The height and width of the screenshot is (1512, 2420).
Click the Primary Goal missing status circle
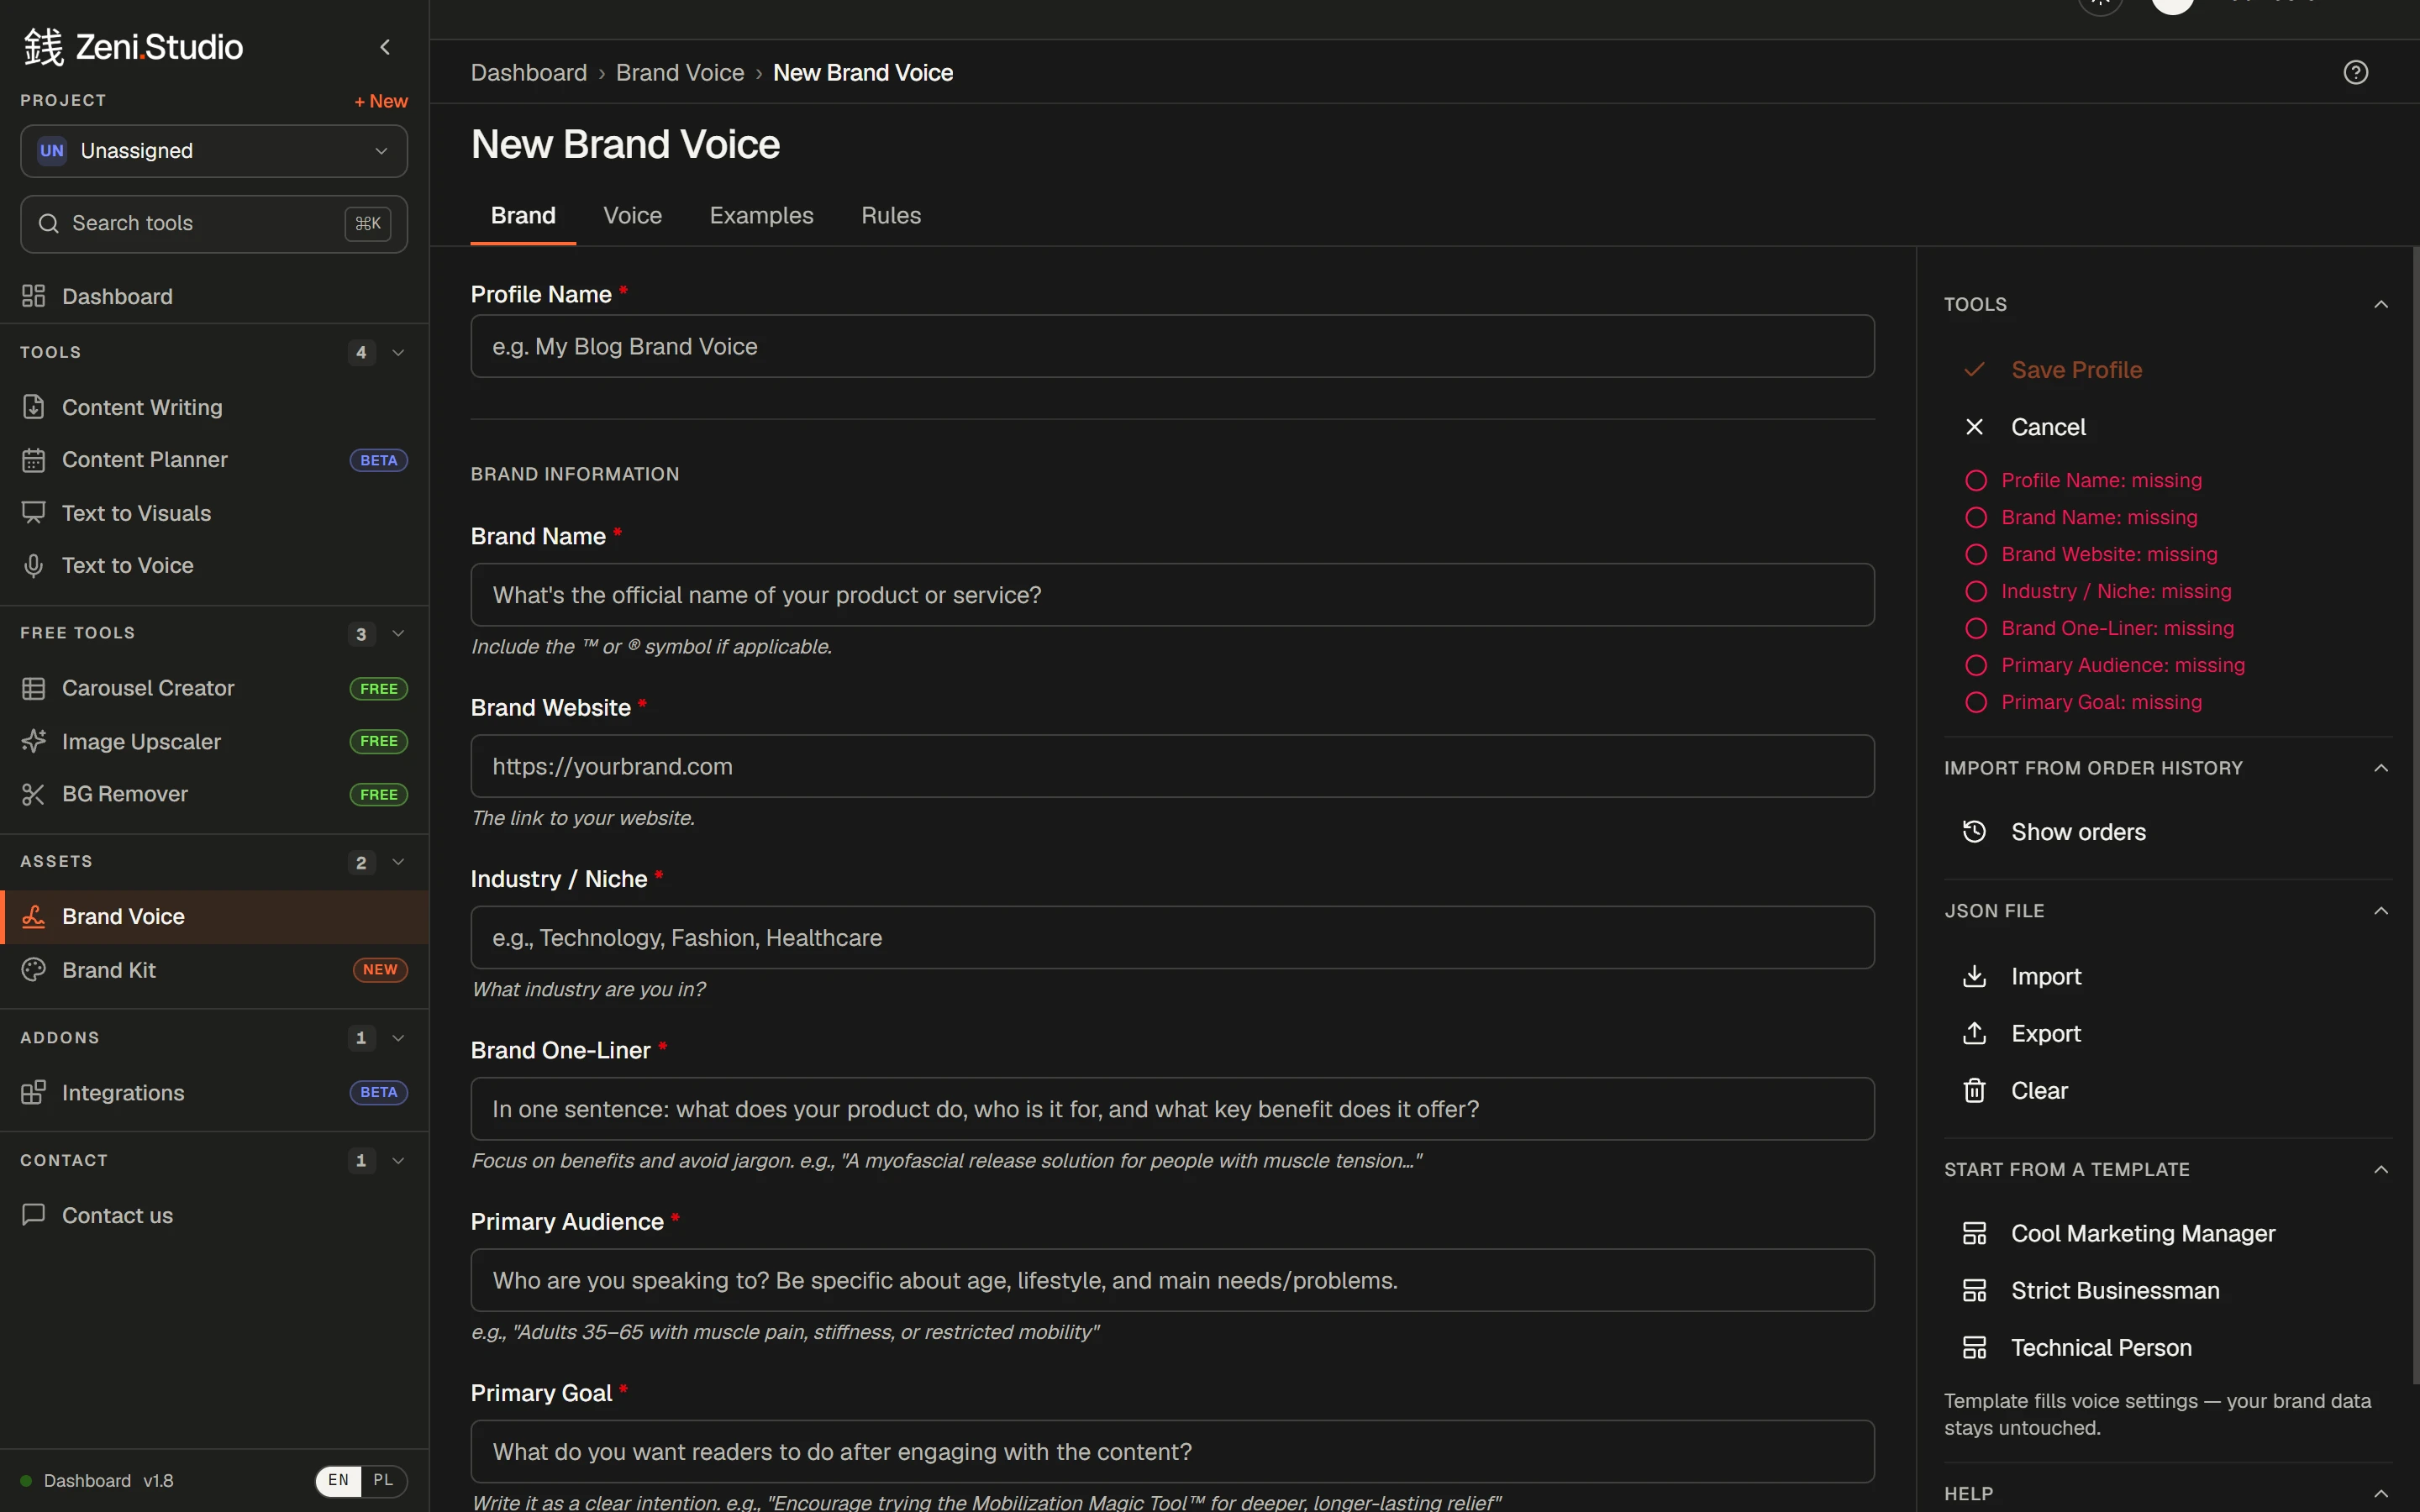pyautogui.click(x=1975, y=703)
